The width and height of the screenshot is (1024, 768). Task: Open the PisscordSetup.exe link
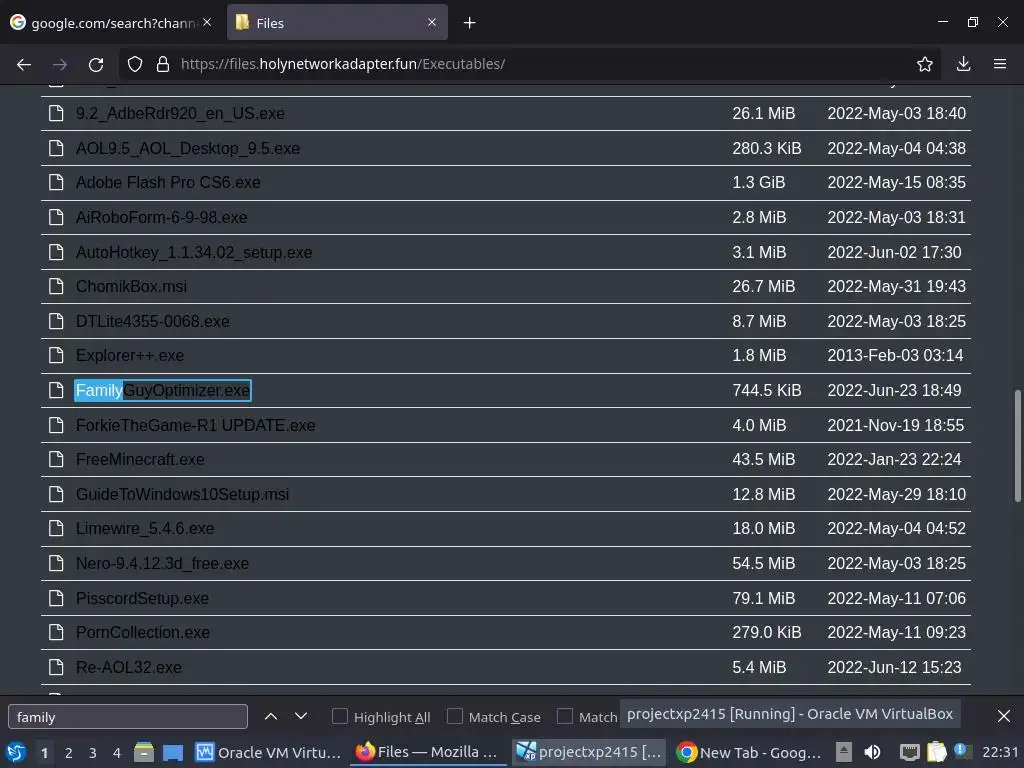coord(142,598)
